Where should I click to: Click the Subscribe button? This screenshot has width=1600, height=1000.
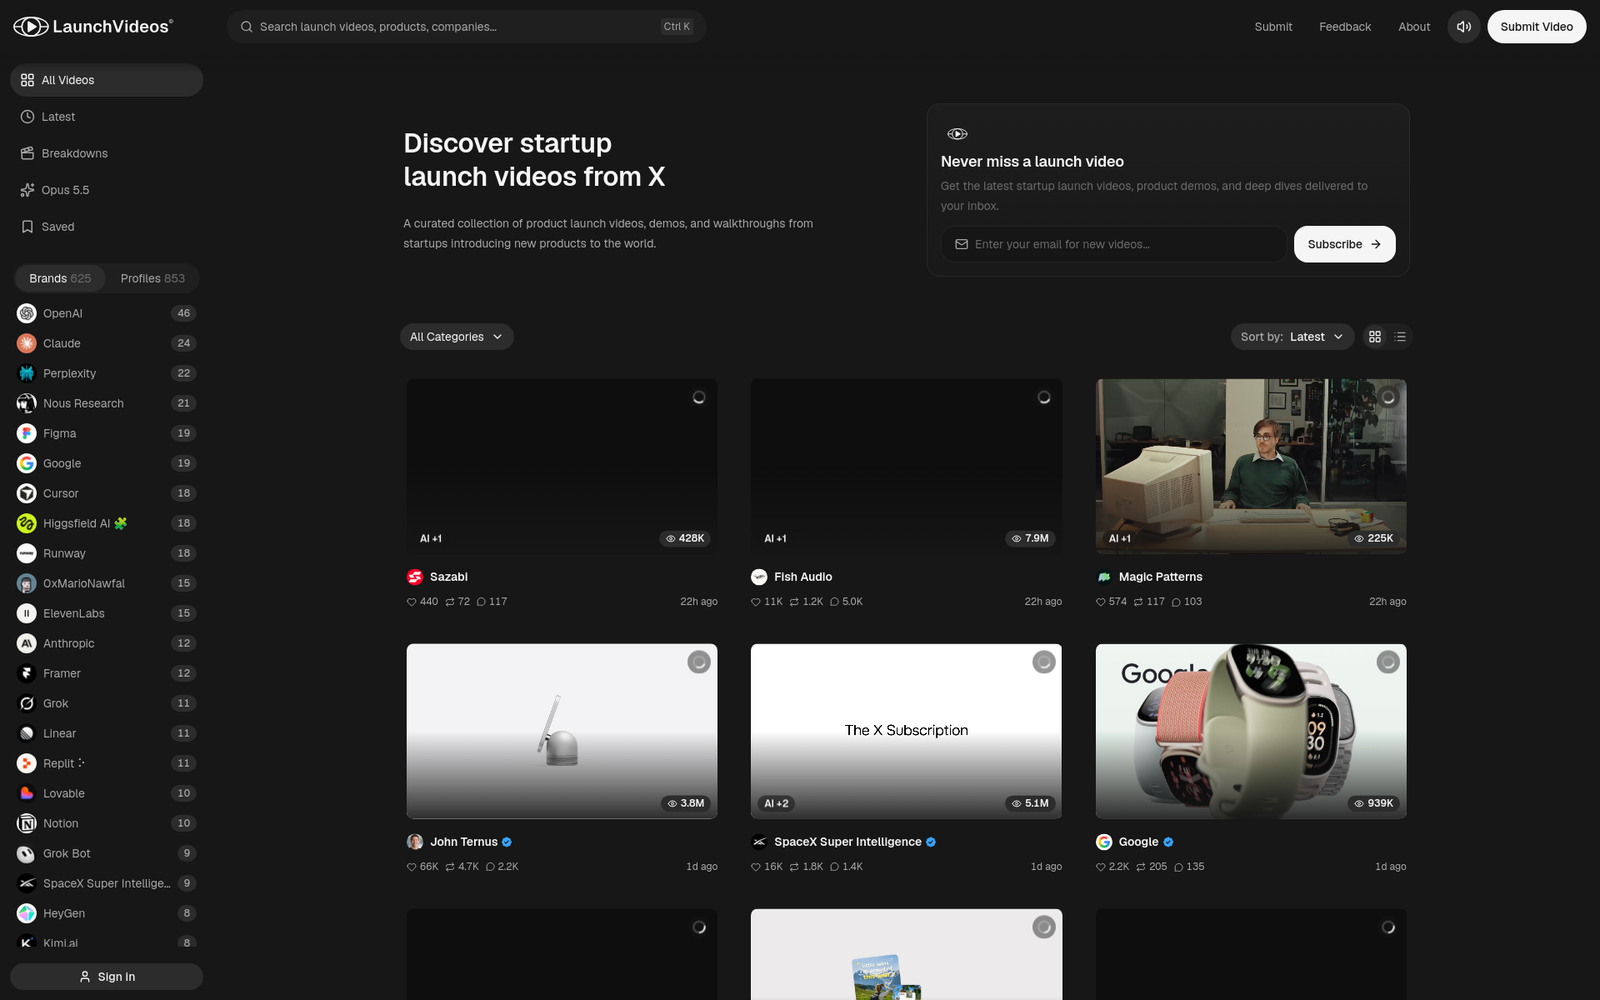(1344, 244)
